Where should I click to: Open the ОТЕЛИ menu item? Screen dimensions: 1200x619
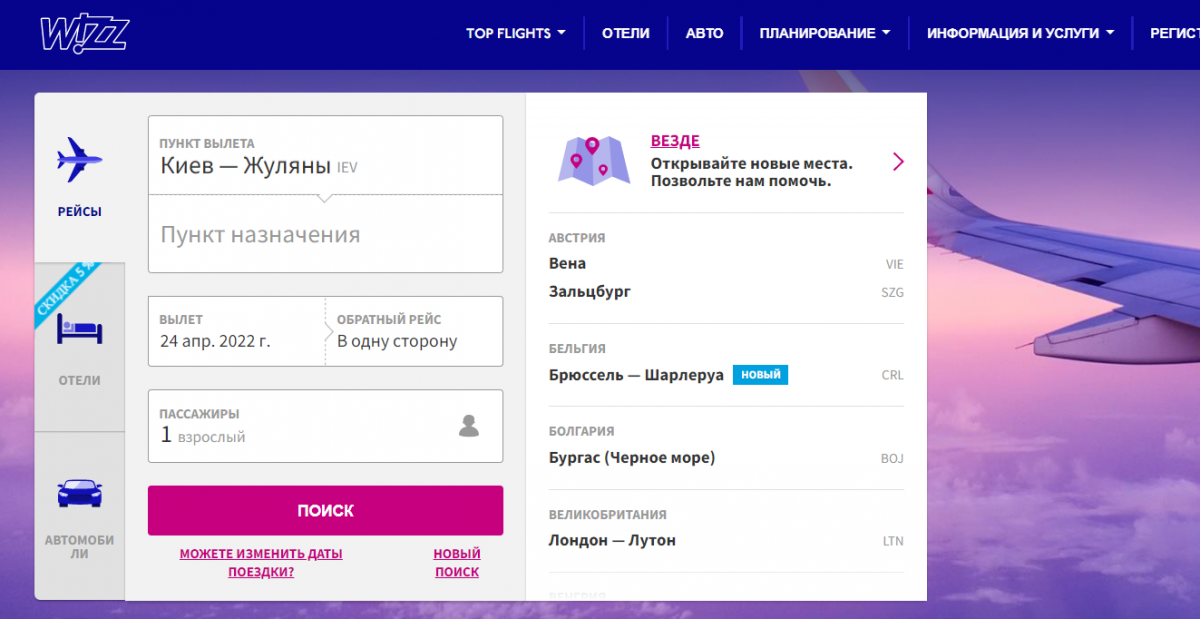pos(626,33)
